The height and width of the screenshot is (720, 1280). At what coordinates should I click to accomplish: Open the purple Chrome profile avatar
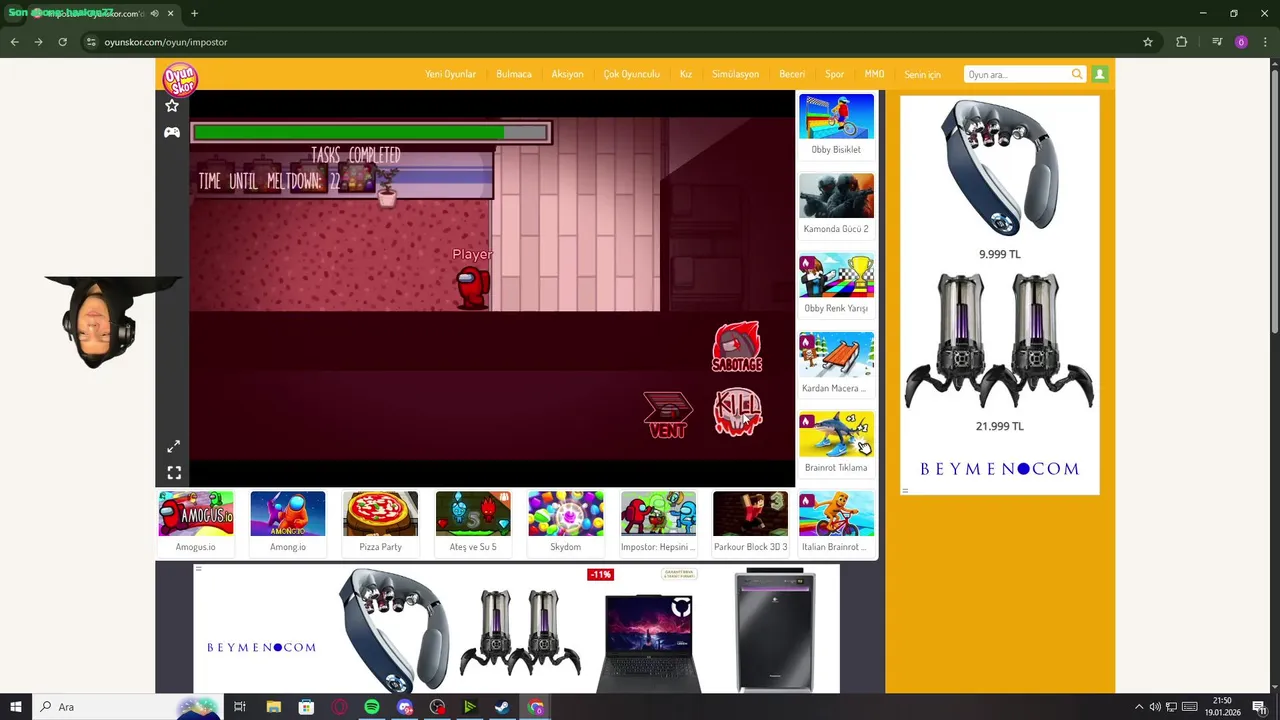click(x=1241, y=42)
